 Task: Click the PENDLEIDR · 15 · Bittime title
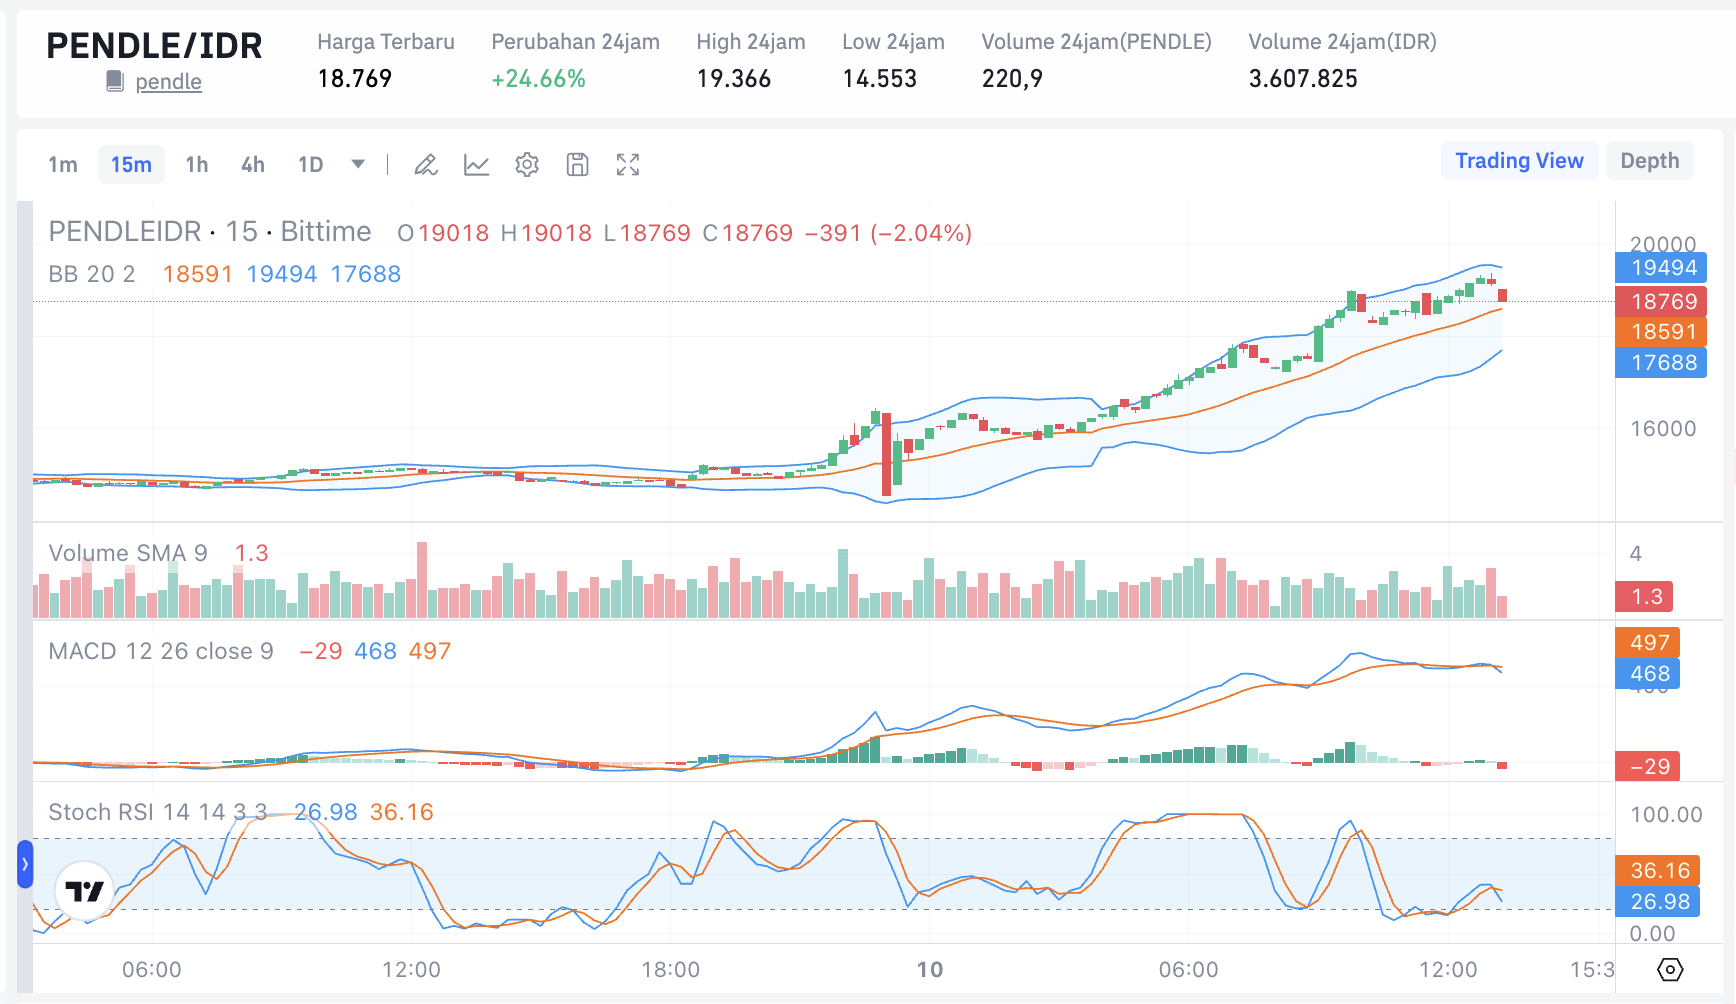click(210, 232)
